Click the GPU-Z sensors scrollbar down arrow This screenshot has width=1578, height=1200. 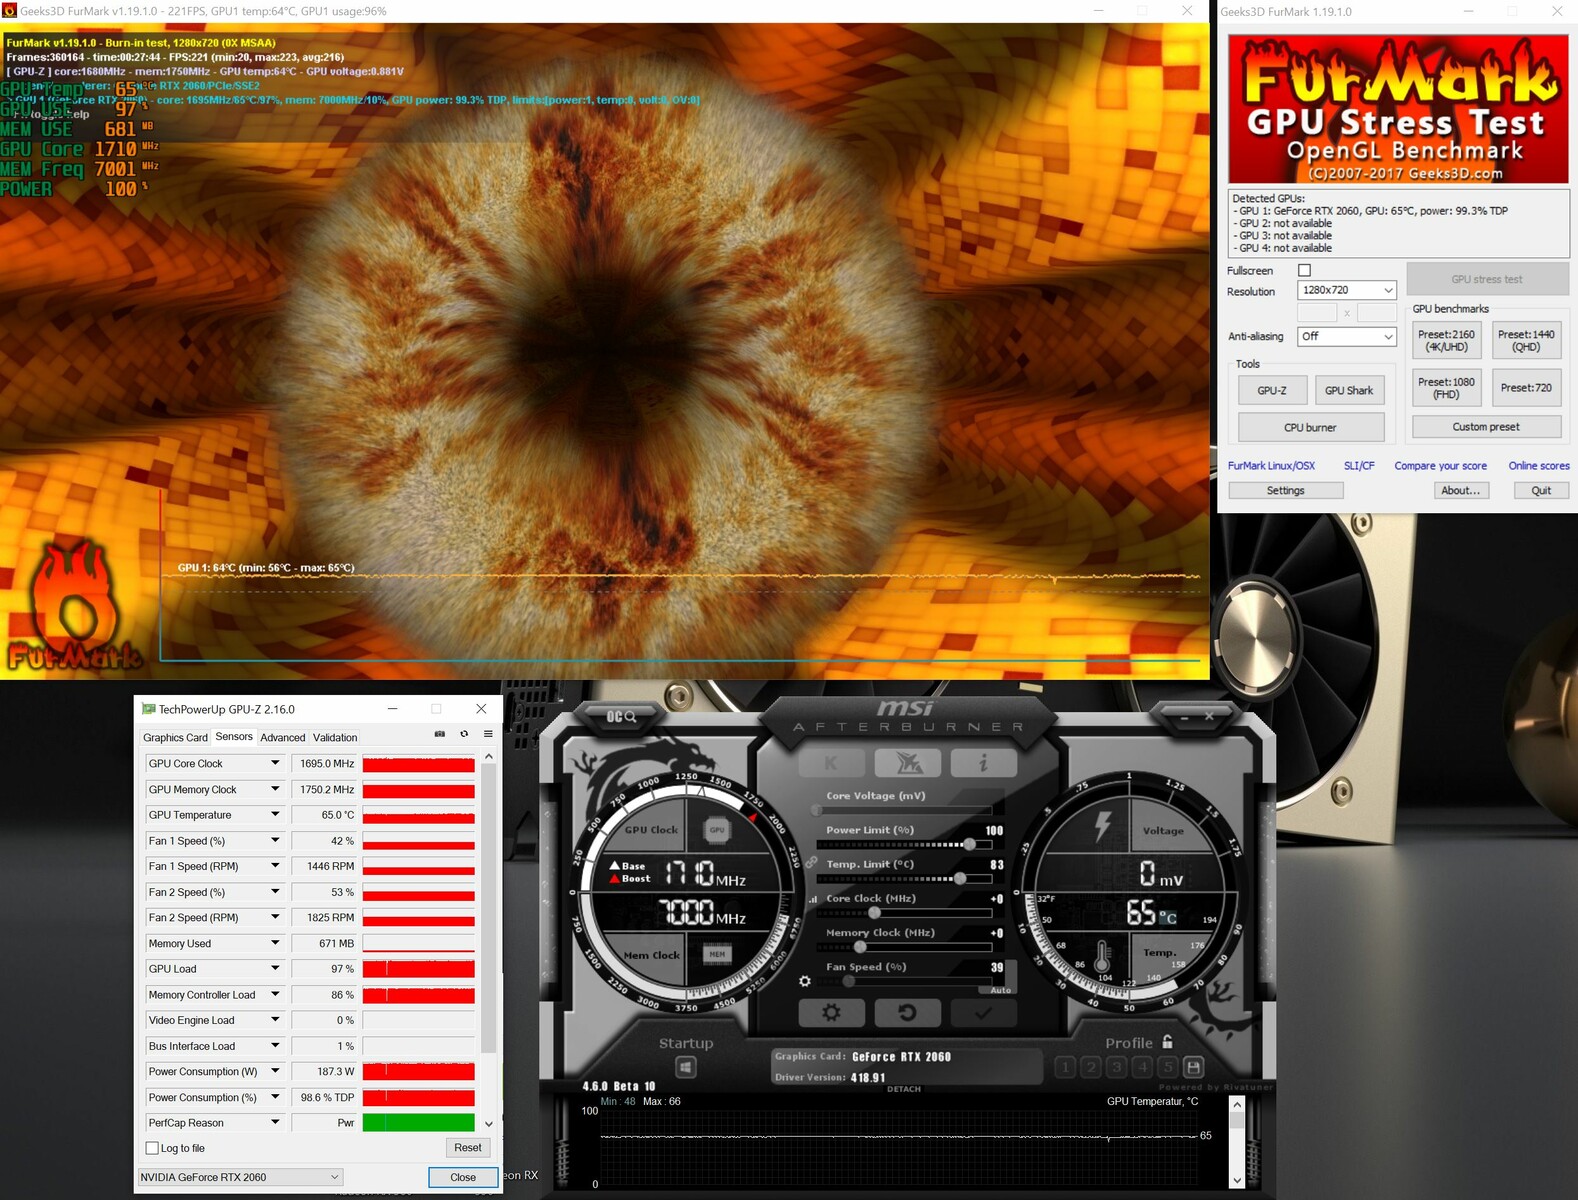[x=488, y=1123]
